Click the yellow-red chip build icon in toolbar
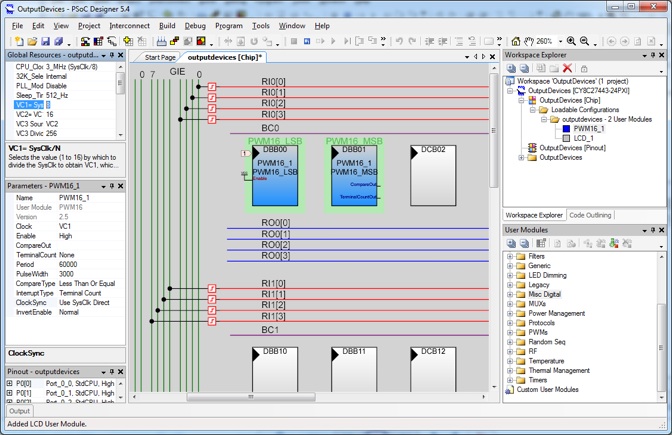Viewport: 672px width, 435px height. tap(201, 41)
